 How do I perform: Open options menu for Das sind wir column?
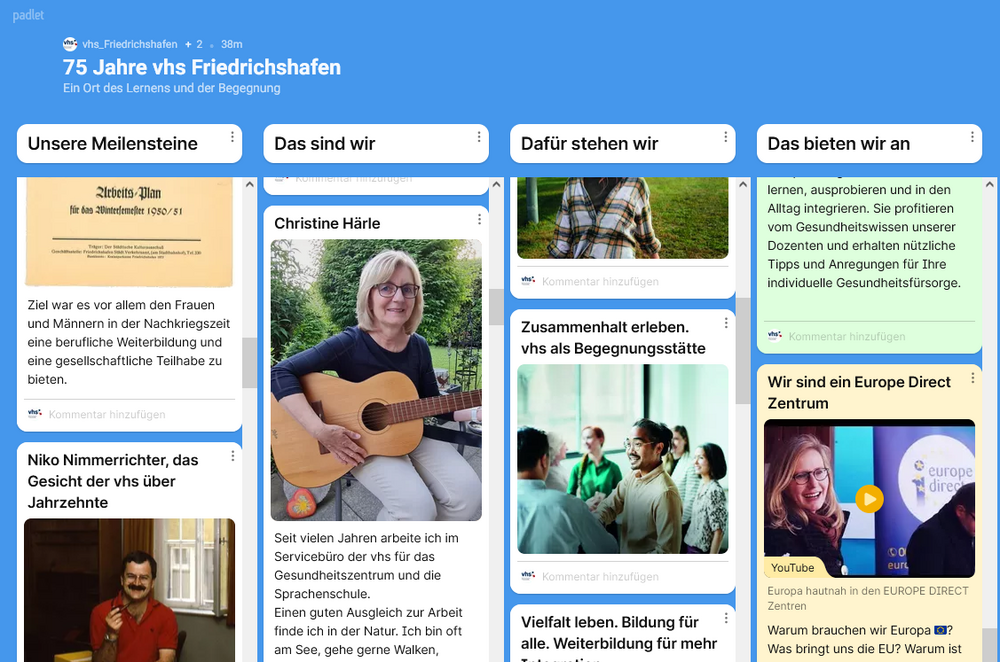(x=479, y=136)
